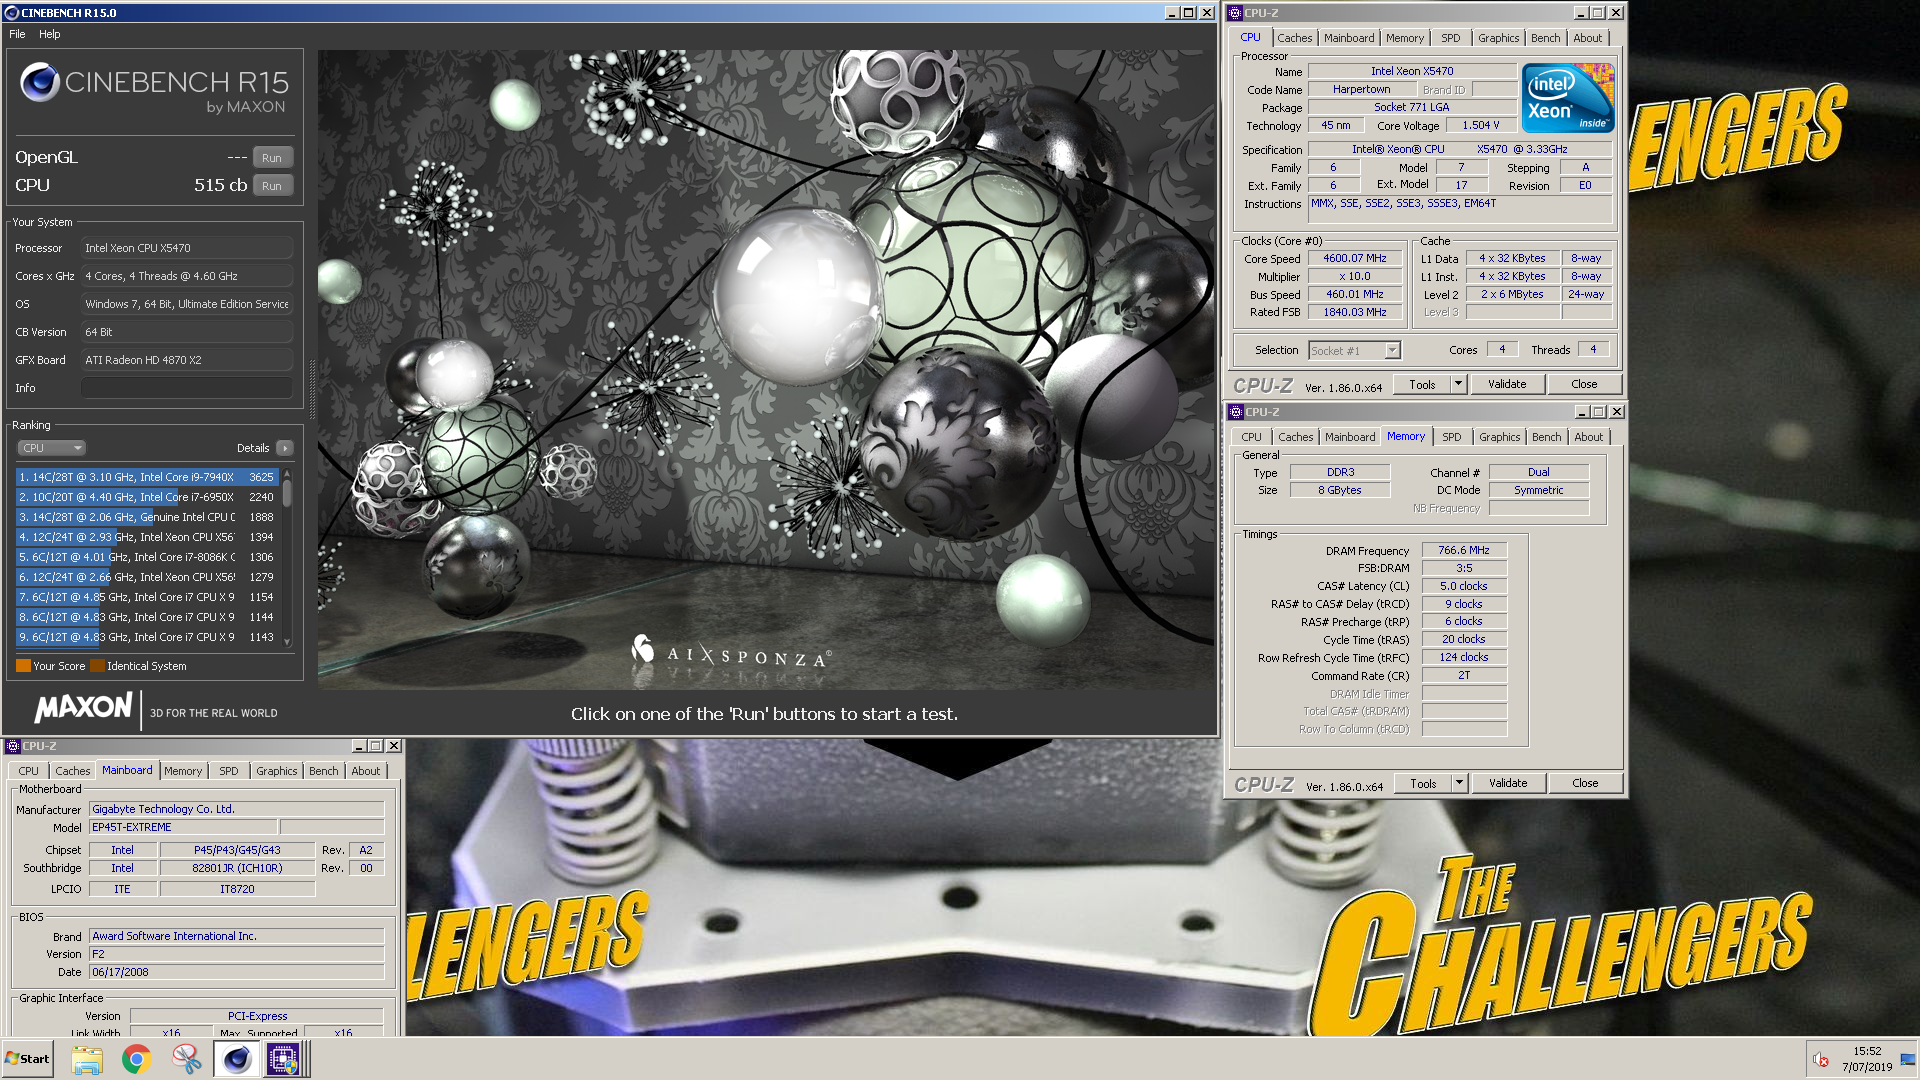Screen dimensions: 1920x1080
Task: Switch to Caches tab in top CPU-Z window
Action: (x=1294, y=38)
